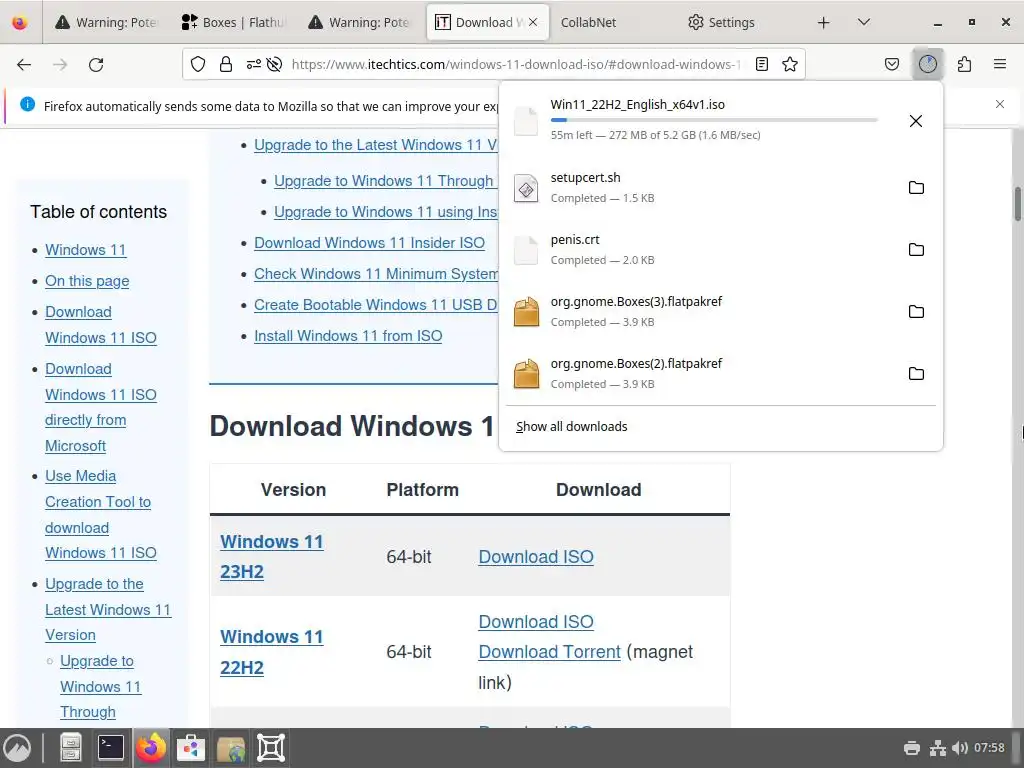Open the screenshot tool taskbar icon
This screenshot has height=768, width=1024.
coord(270,748)
